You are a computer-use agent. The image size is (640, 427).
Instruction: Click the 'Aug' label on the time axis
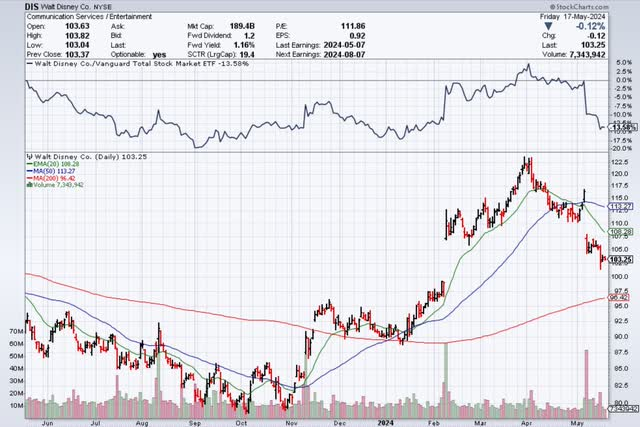tap(142, 423)
